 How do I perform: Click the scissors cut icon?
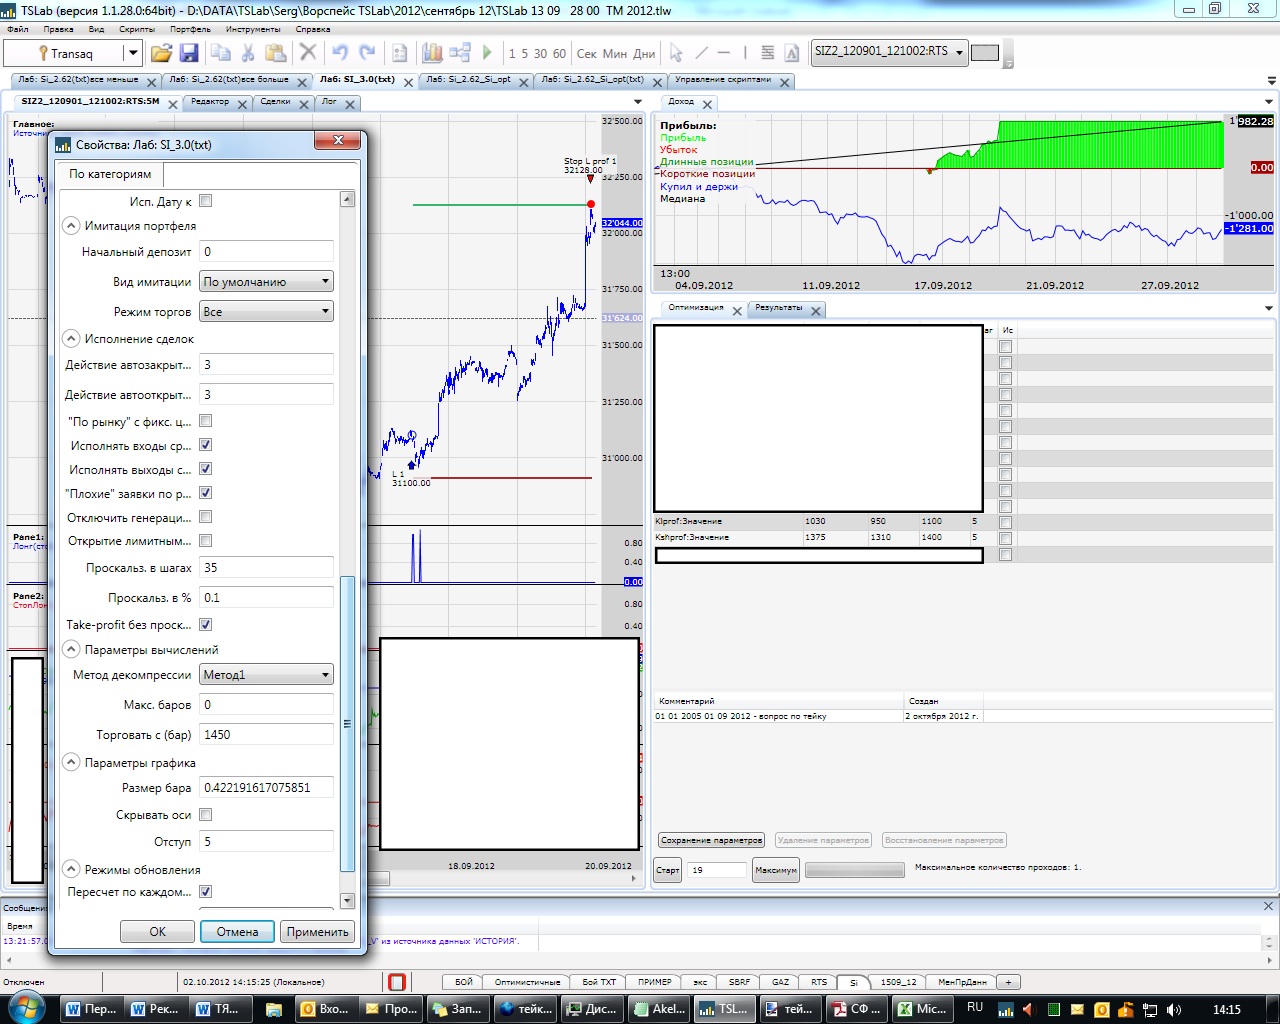pyautogui.click(x=248, y=53)
